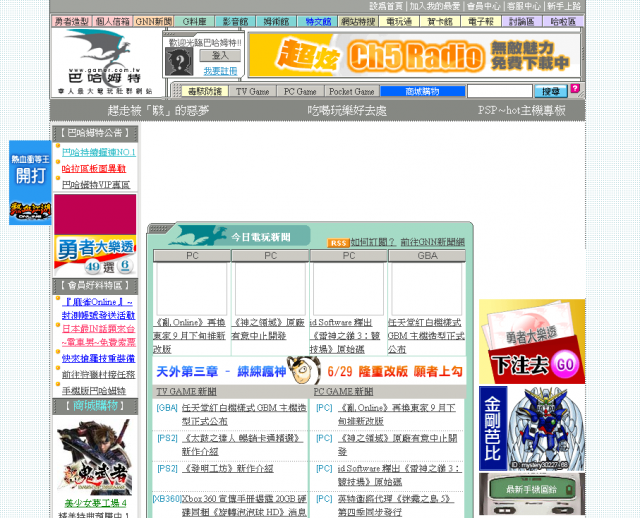This screenshot has height=518, width=640.
Task: Click the 搜尋 search button
Action: 551,91
